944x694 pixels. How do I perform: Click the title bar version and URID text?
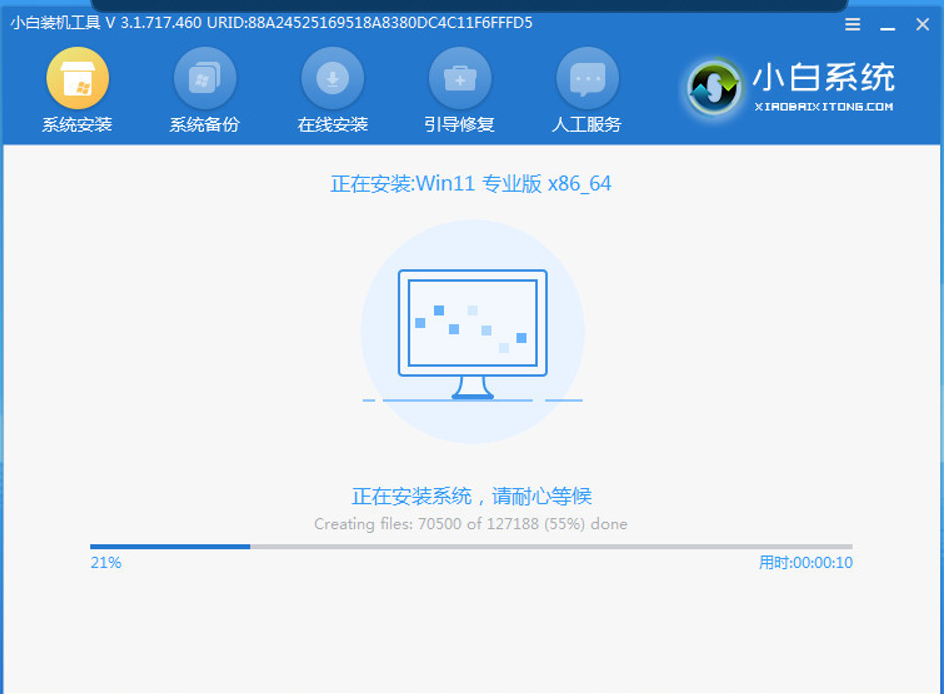(x=272, y=23)
